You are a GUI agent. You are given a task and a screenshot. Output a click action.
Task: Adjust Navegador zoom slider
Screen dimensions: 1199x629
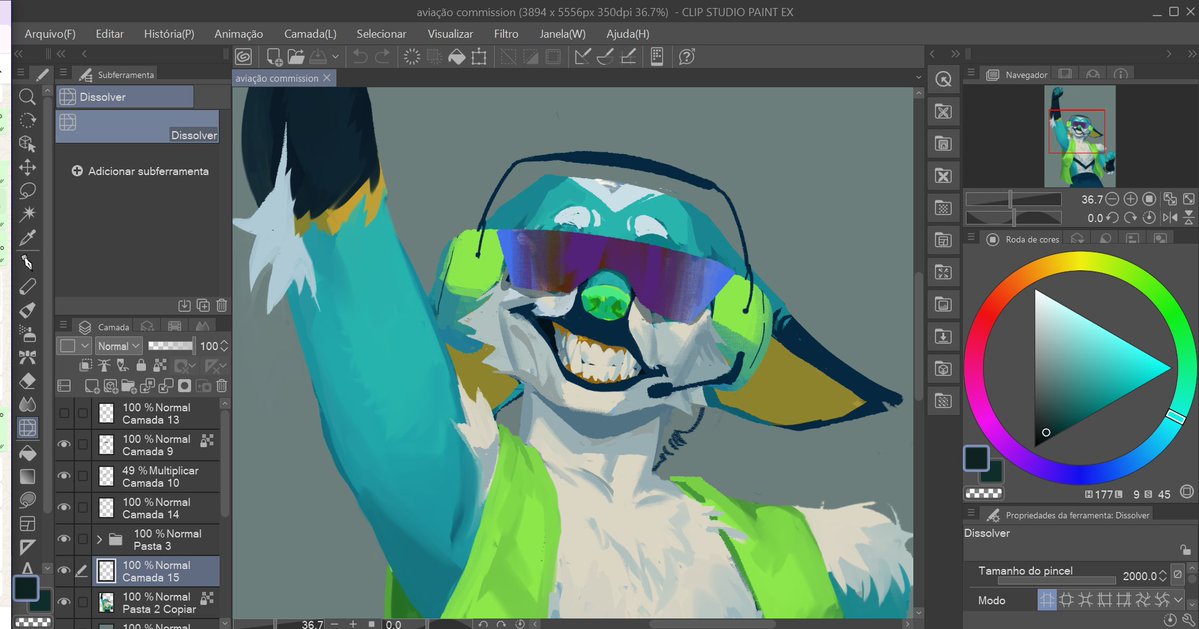point(1014,199)
